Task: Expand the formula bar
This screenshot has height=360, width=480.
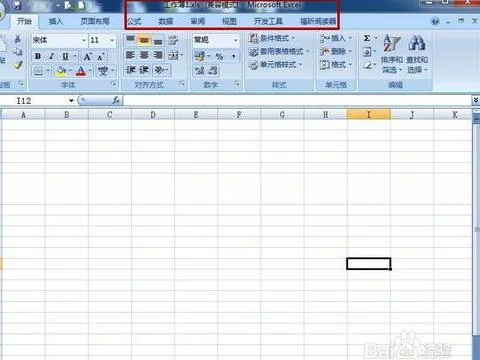Action: click(x=475, y=100)
